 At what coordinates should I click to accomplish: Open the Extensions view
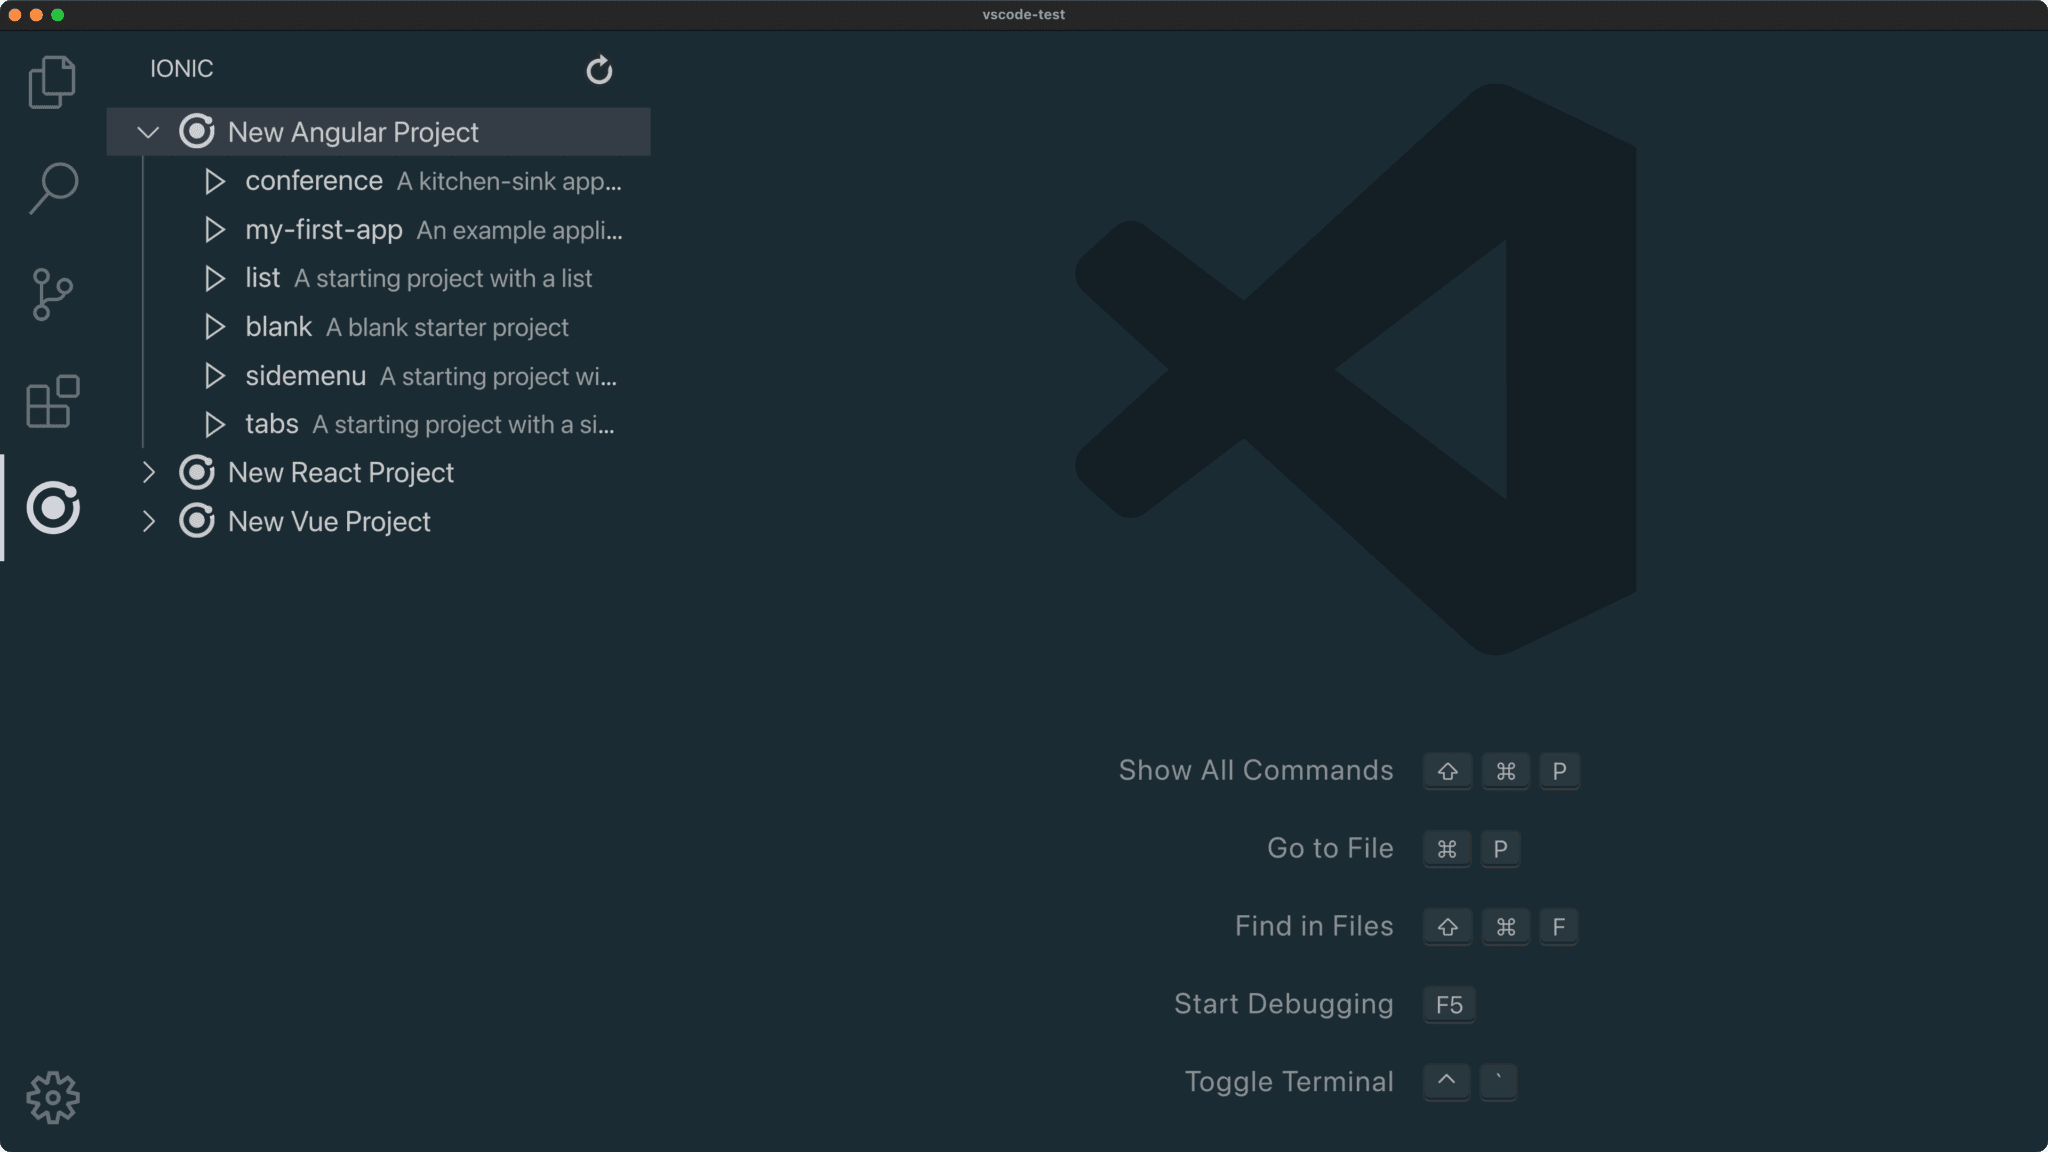click(51, 402)
